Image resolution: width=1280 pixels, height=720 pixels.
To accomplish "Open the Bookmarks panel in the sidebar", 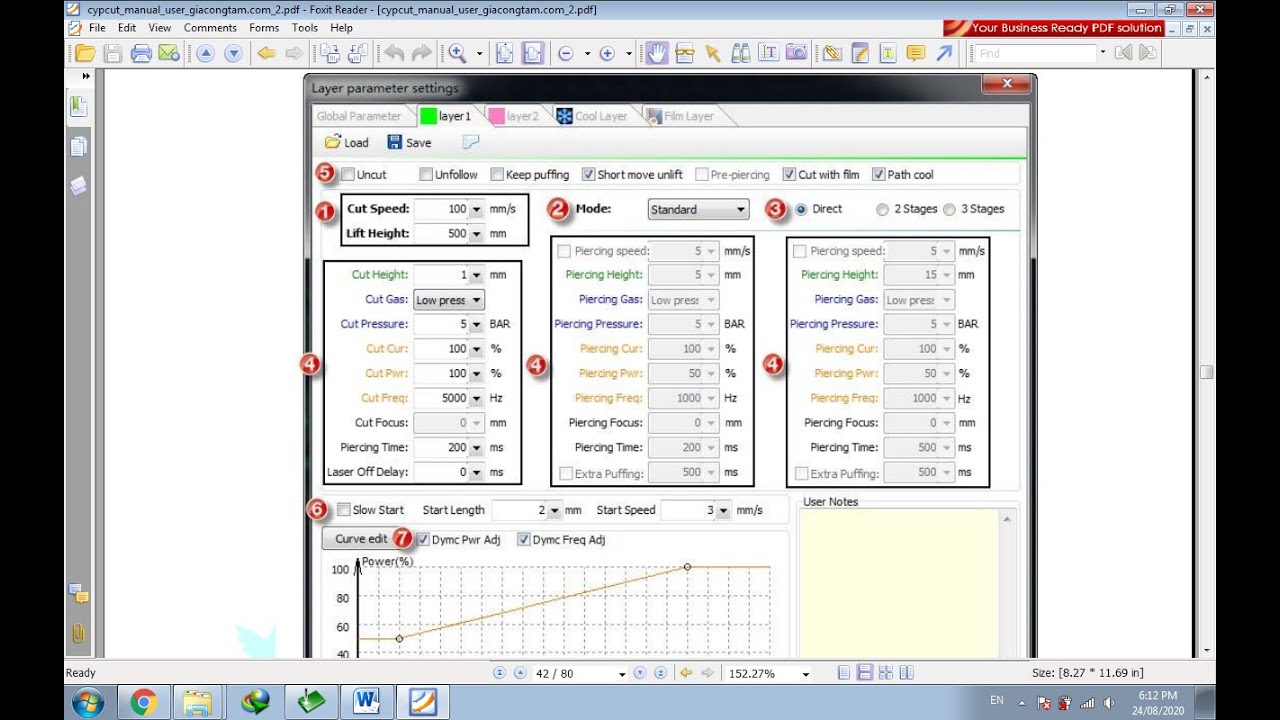I will click(x=78, y=106).
